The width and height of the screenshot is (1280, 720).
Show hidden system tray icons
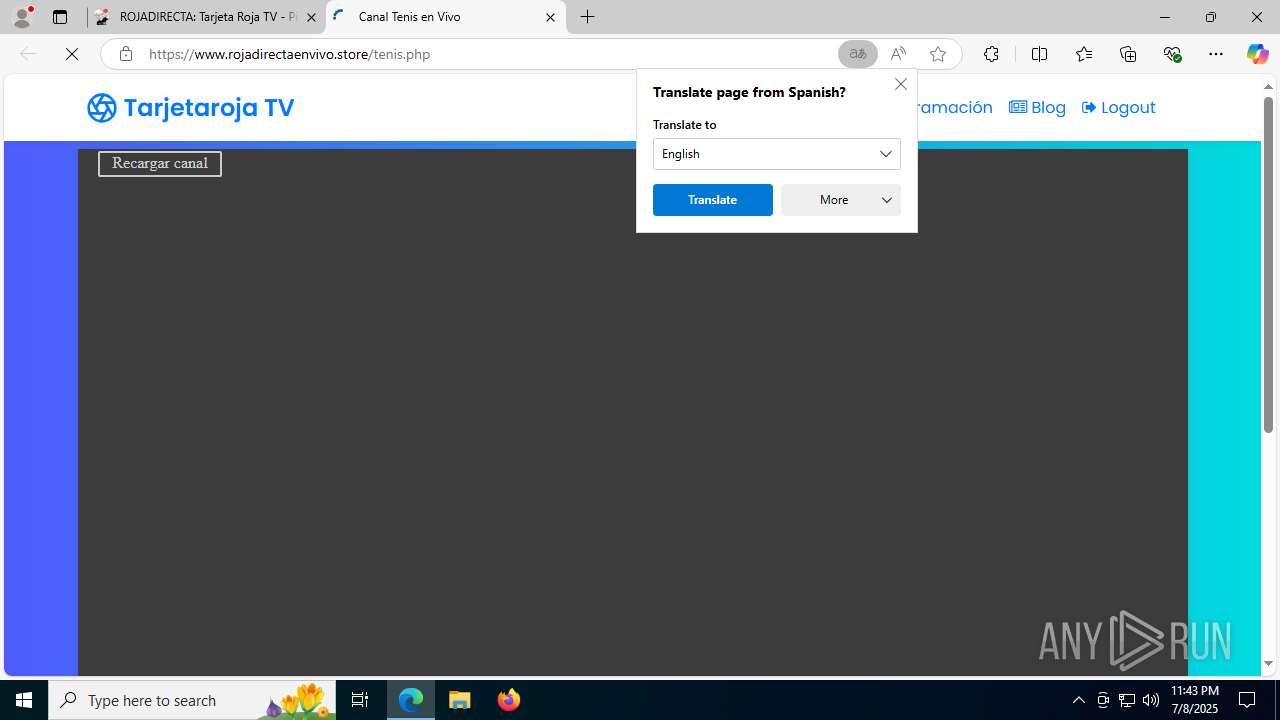pyautogui.click(x=1078, y=700)
